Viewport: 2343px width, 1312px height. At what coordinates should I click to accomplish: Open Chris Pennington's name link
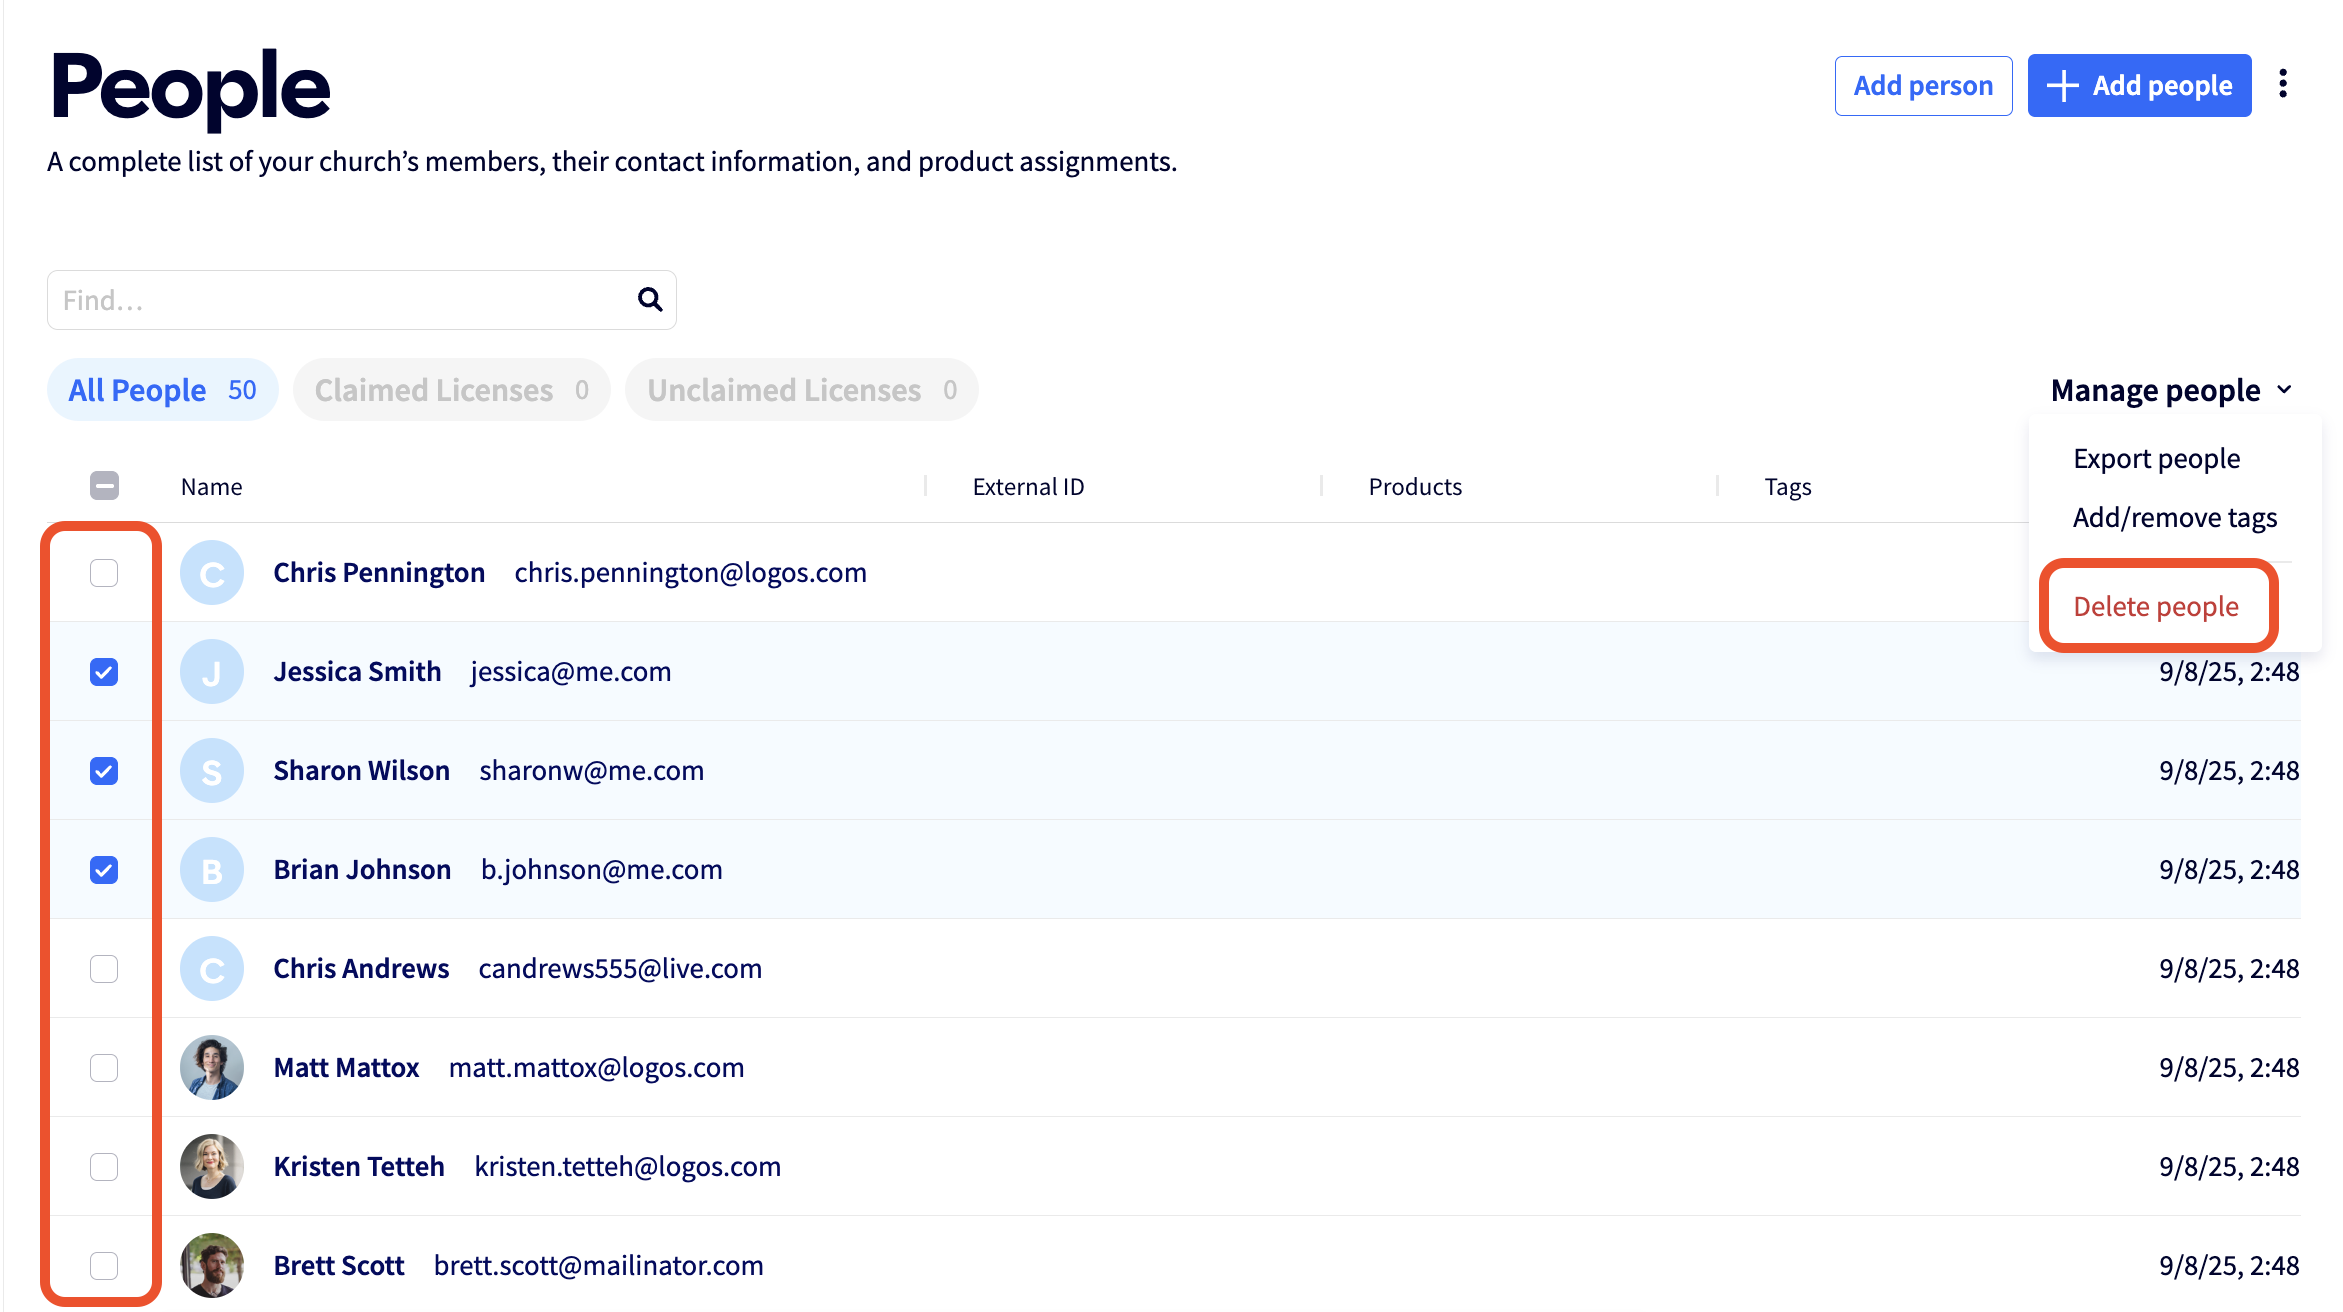tap(379, 573)
